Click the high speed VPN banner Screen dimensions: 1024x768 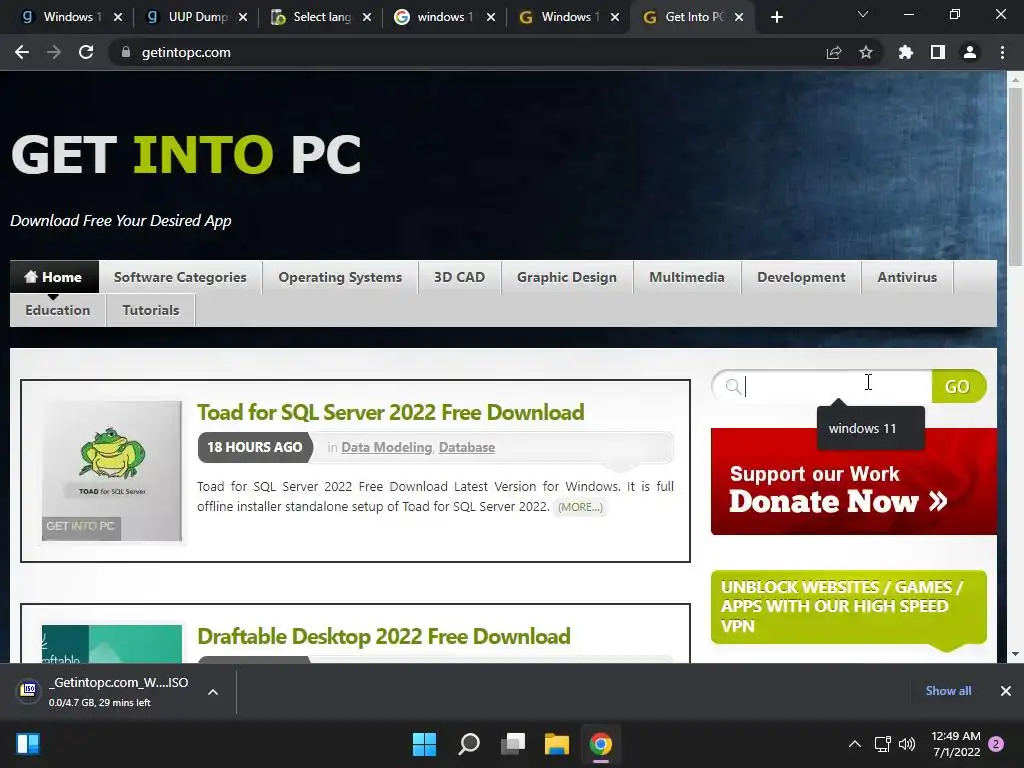click(x=848, y=607)
